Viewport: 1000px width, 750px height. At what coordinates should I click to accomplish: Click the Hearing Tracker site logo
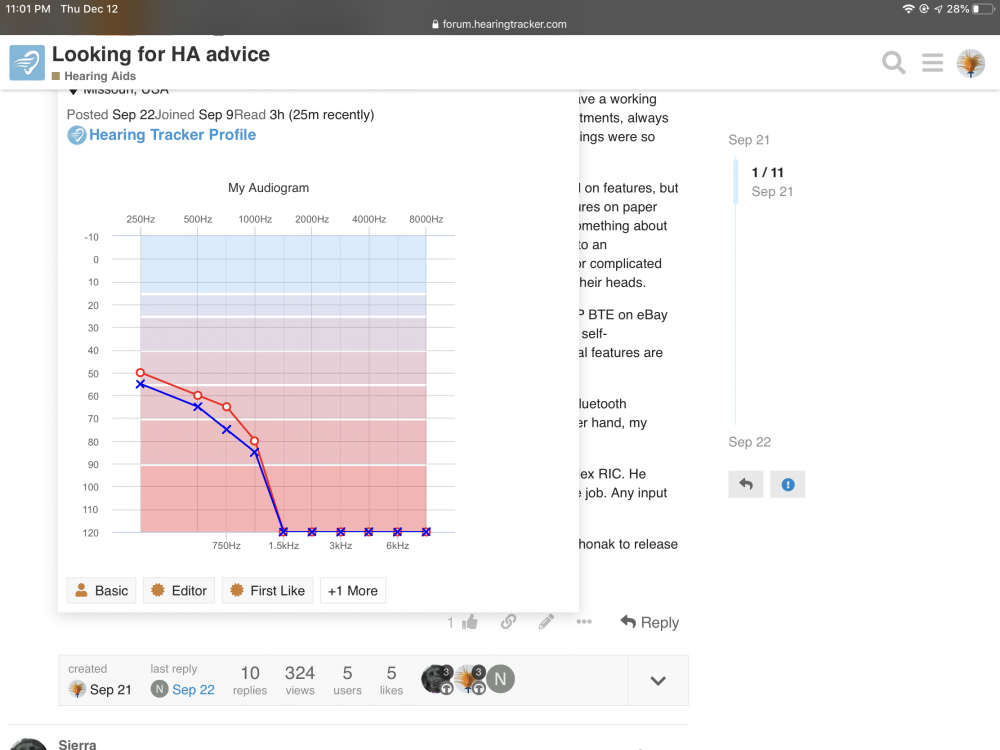(x=27, y=62)
